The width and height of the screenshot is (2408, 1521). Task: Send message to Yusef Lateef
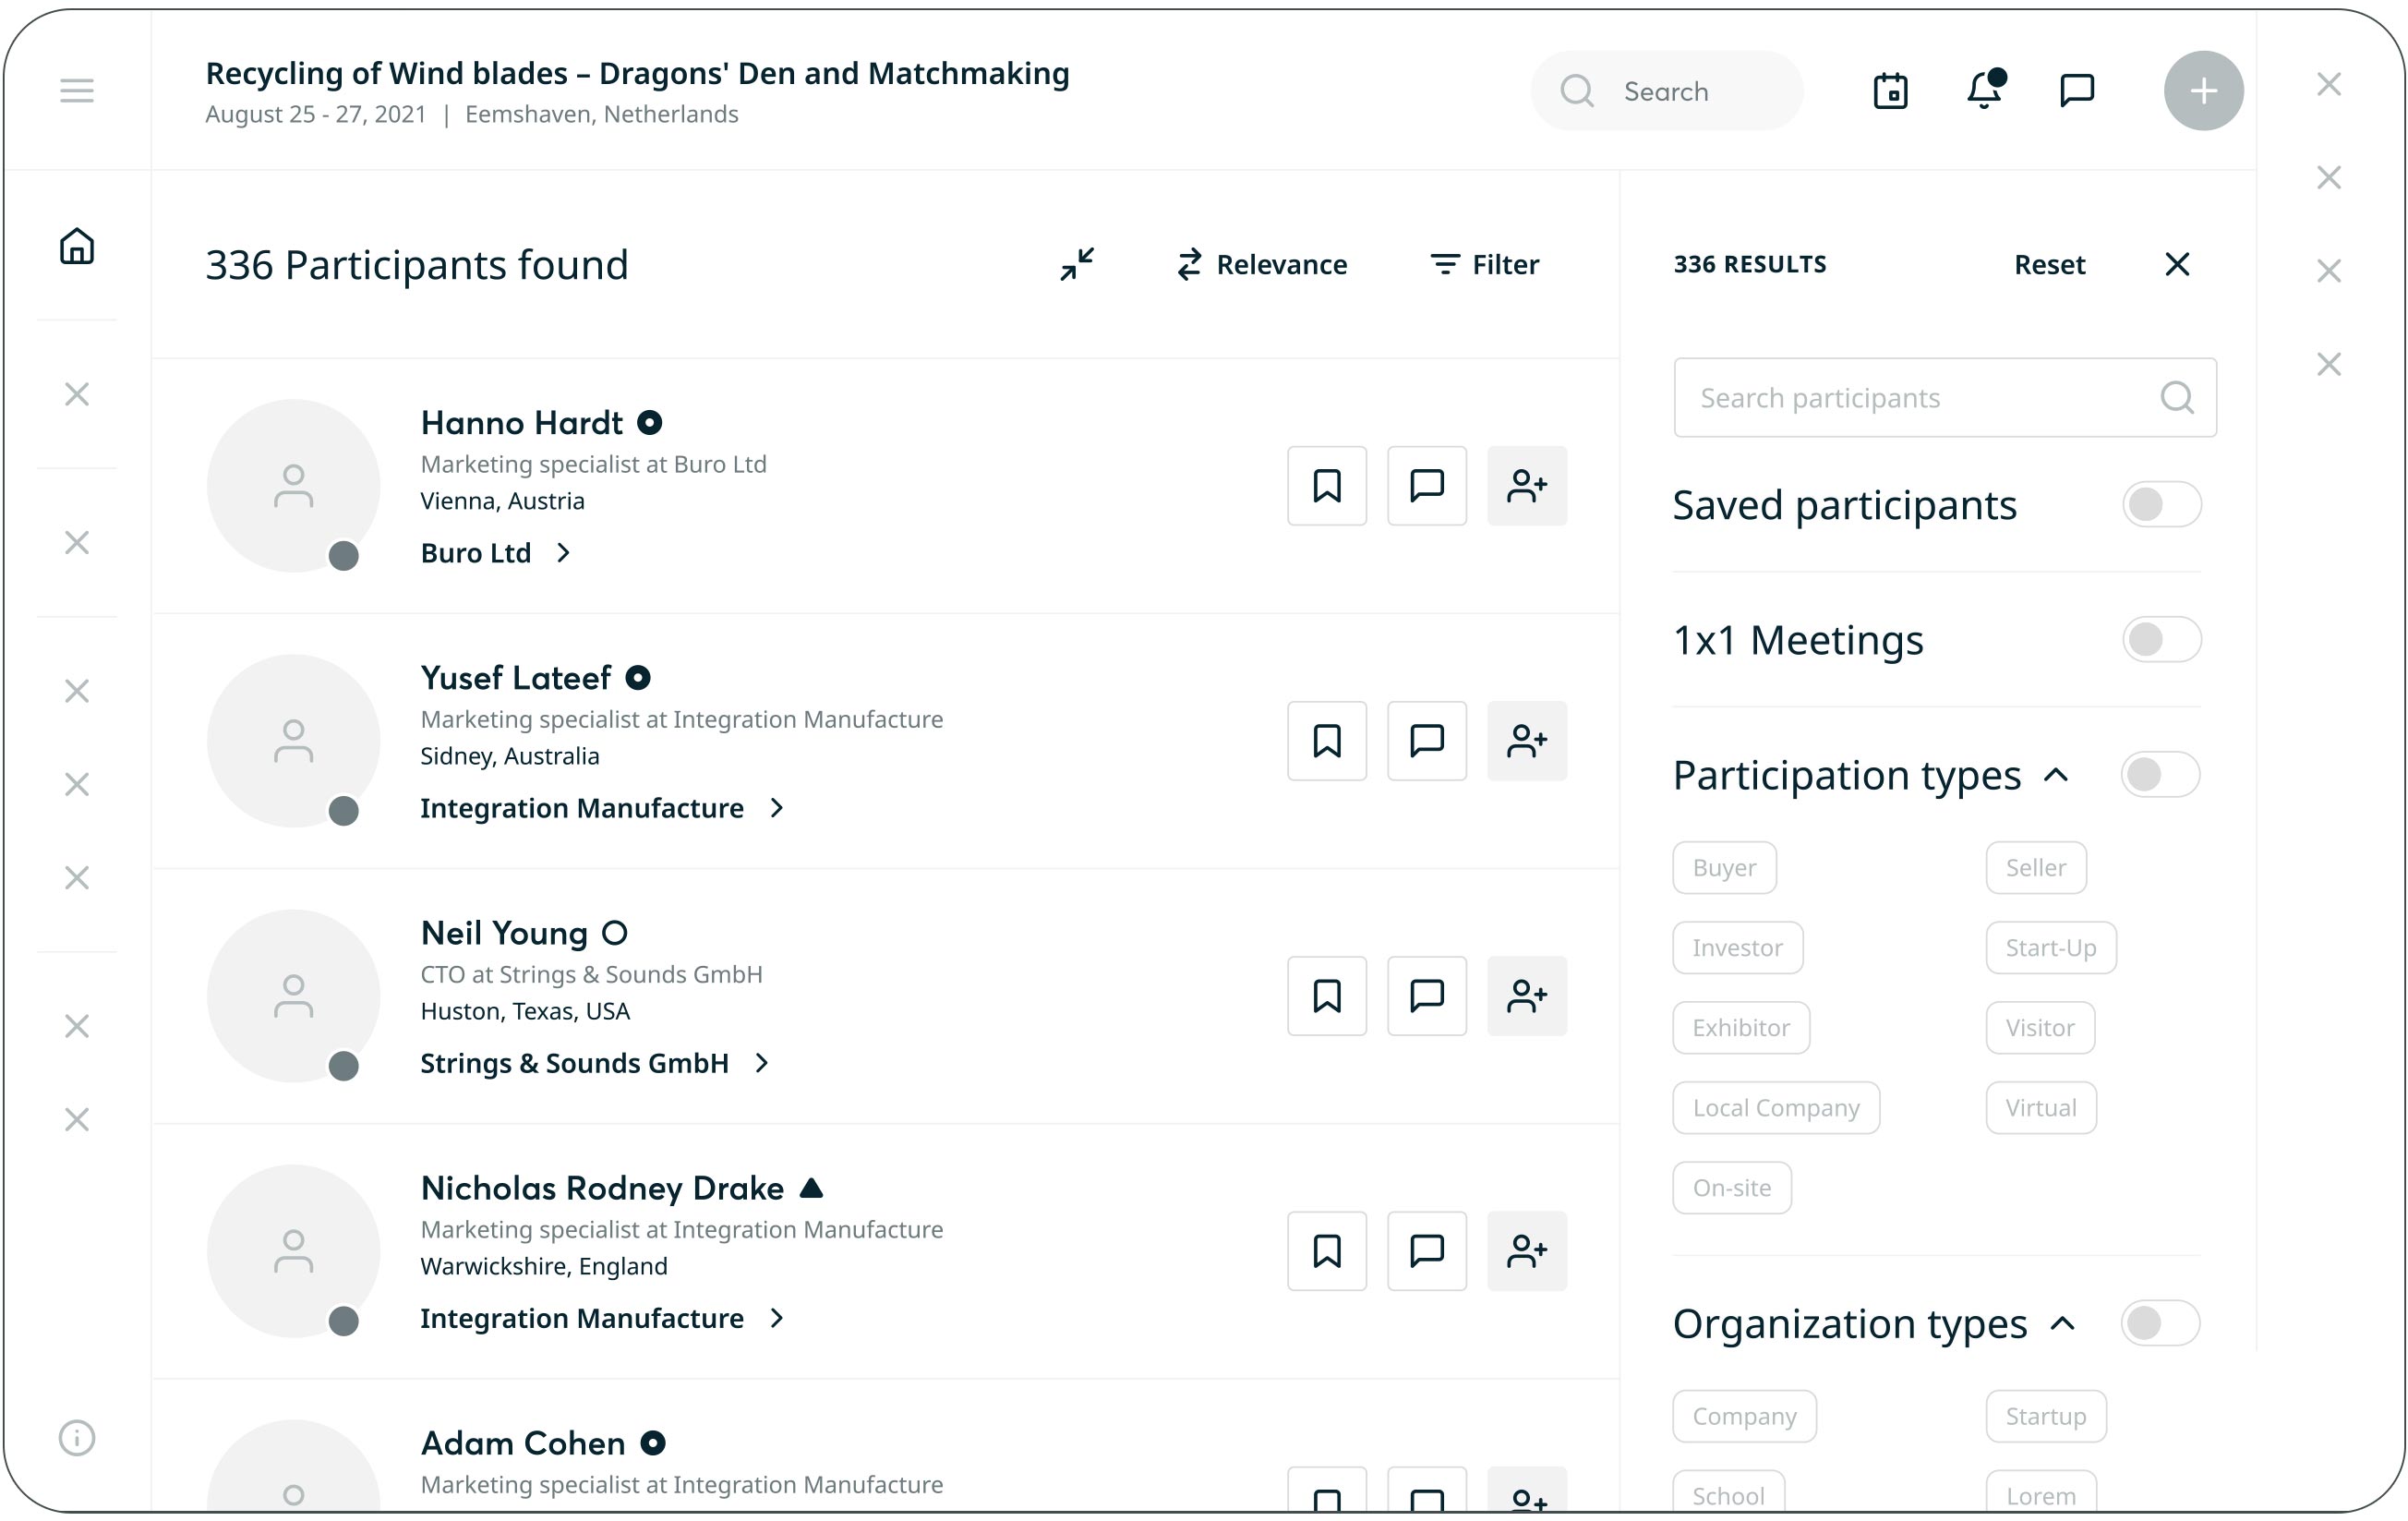pos(1426,741)
